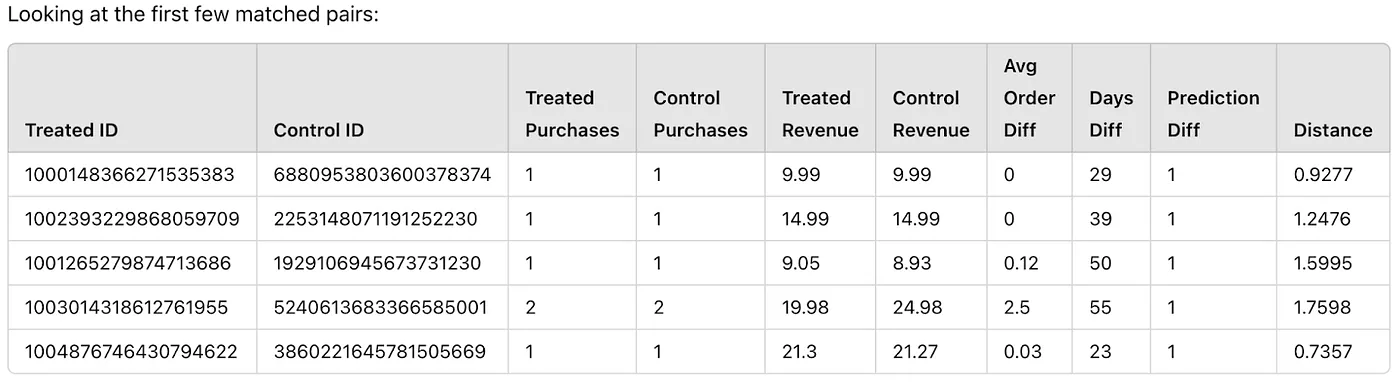Click control ID 3860221645781505669
Screen dimensions: 1400x382
pos(379,352)
